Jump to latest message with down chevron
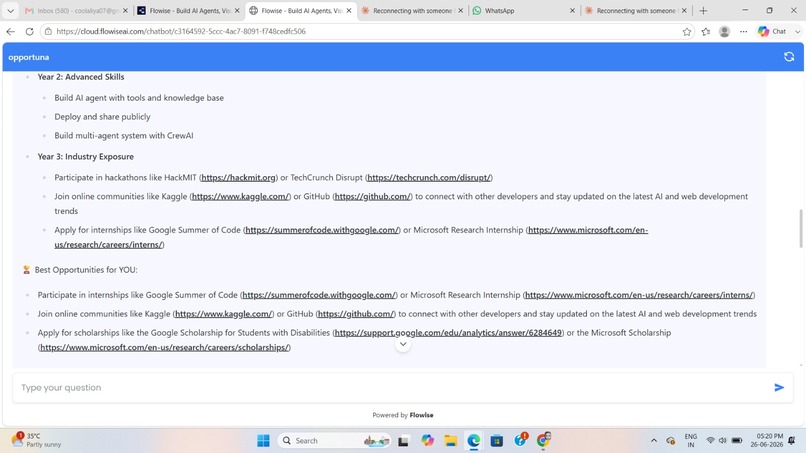Screen dimensions: 806x453 click(x=403, y=345)
